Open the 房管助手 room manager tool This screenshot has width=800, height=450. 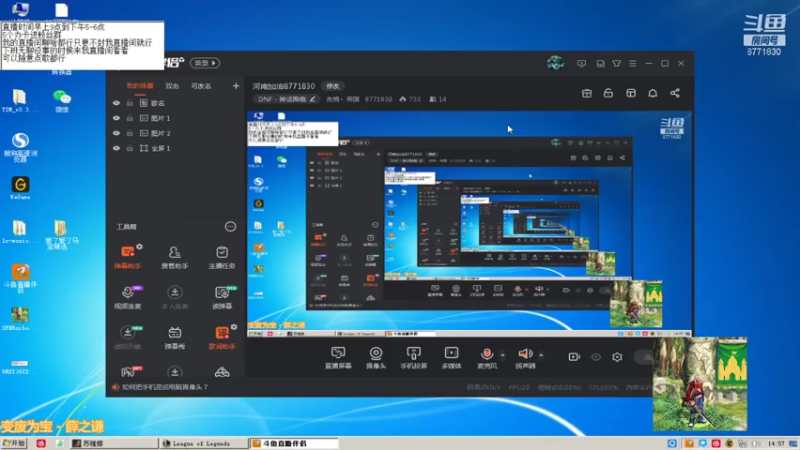[x=174, y=257]
